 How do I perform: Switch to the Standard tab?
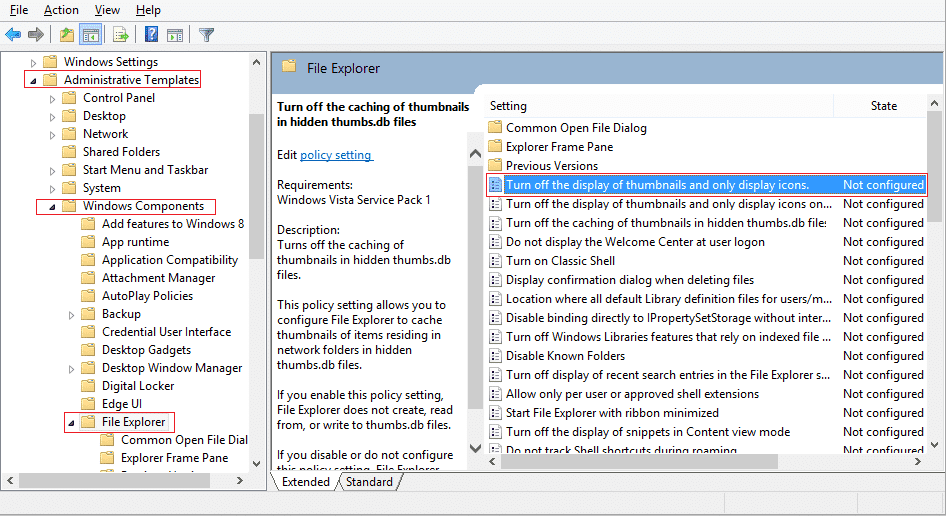[x=369, y=482]
